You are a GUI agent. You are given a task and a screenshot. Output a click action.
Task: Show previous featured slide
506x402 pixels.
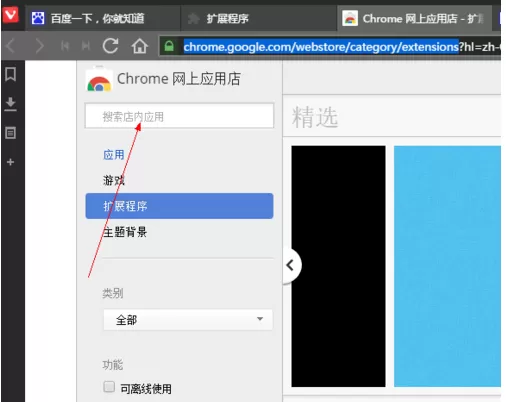(x=291, y=266)
